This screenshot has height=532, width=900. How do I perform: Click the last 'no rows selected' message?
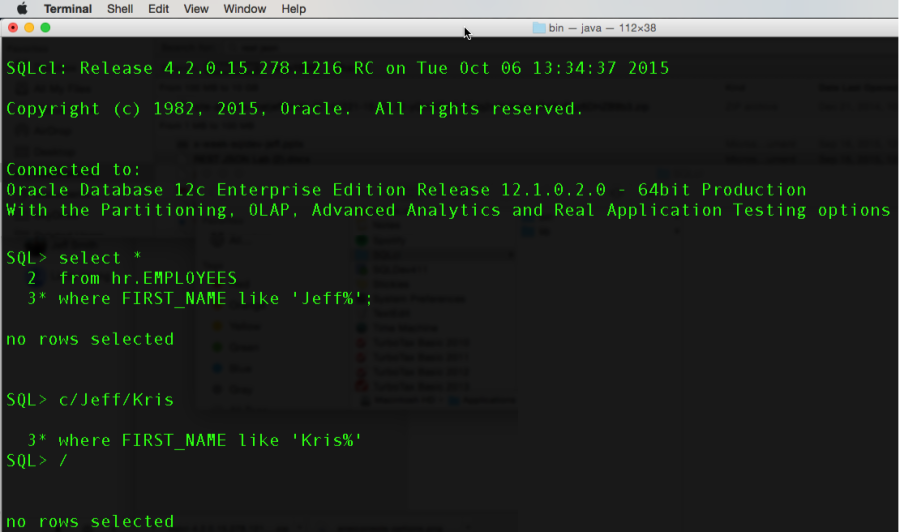click(x=90, y=521)
